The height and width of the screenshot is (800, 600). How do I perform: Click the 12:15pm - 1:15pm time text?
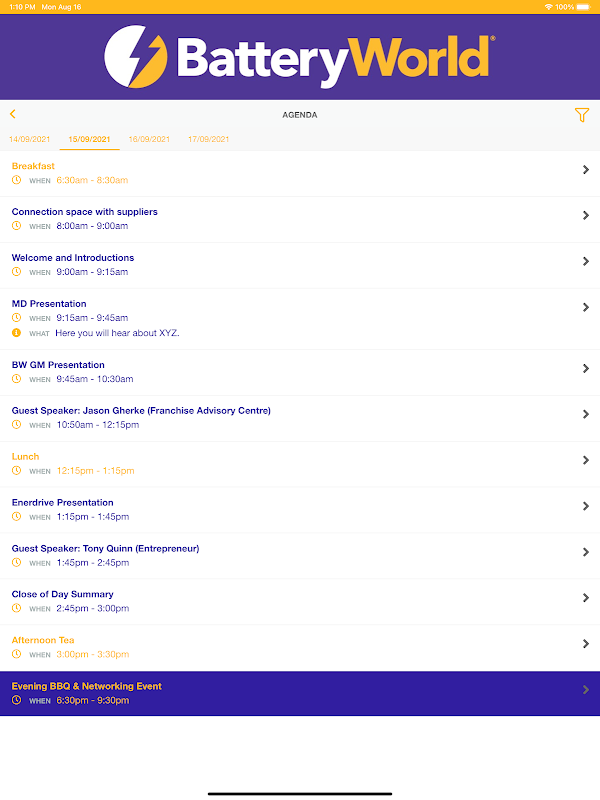click(95, 471)
